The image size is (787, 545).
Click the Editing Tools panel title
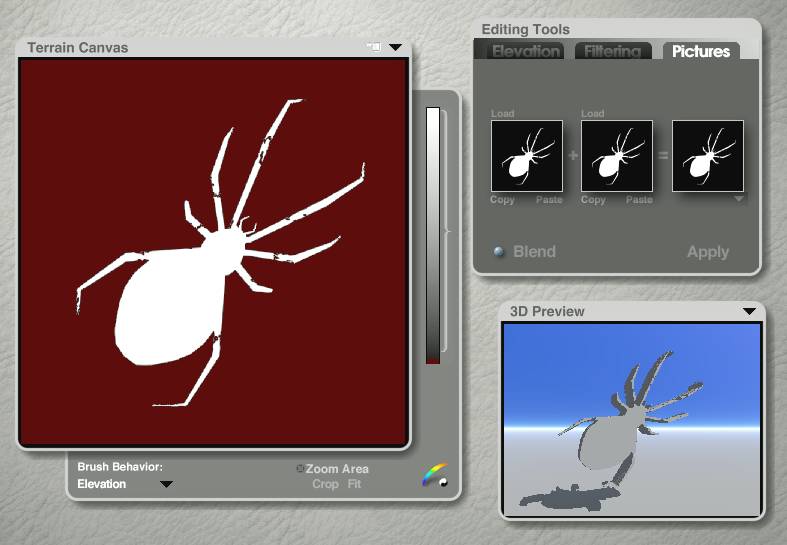(526, 30)
